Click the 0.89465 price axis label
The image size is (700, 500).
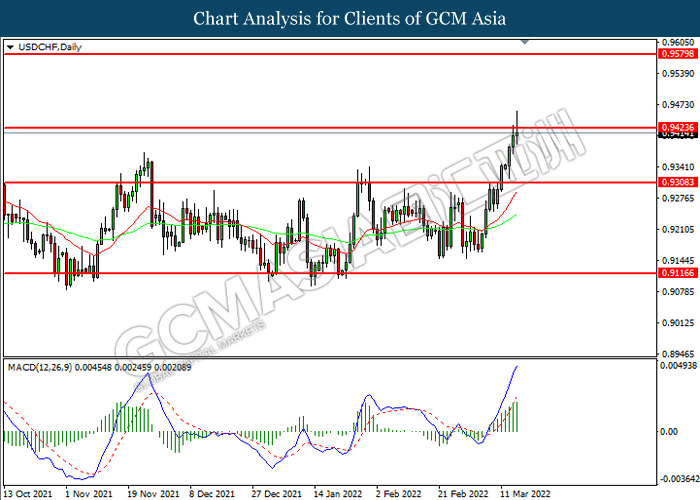(x=679, y=354)
